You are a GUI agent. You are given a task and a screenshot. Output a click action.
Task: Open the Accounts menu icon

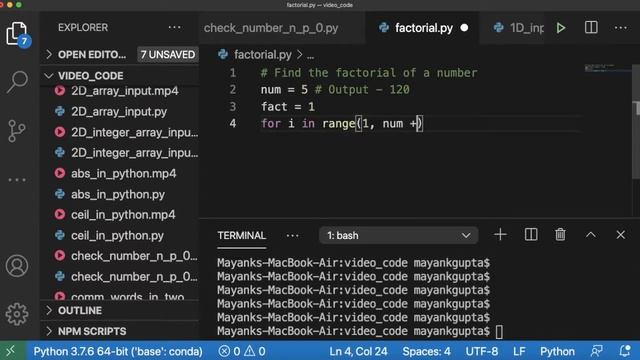pos(17,266)
